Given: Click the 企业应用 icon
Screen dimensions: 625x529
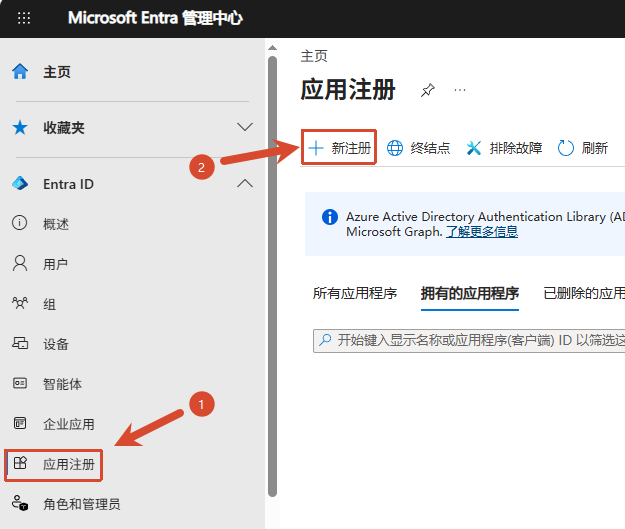Looking at the screenshot, I should pyautogui.click(x=20, y=423).
